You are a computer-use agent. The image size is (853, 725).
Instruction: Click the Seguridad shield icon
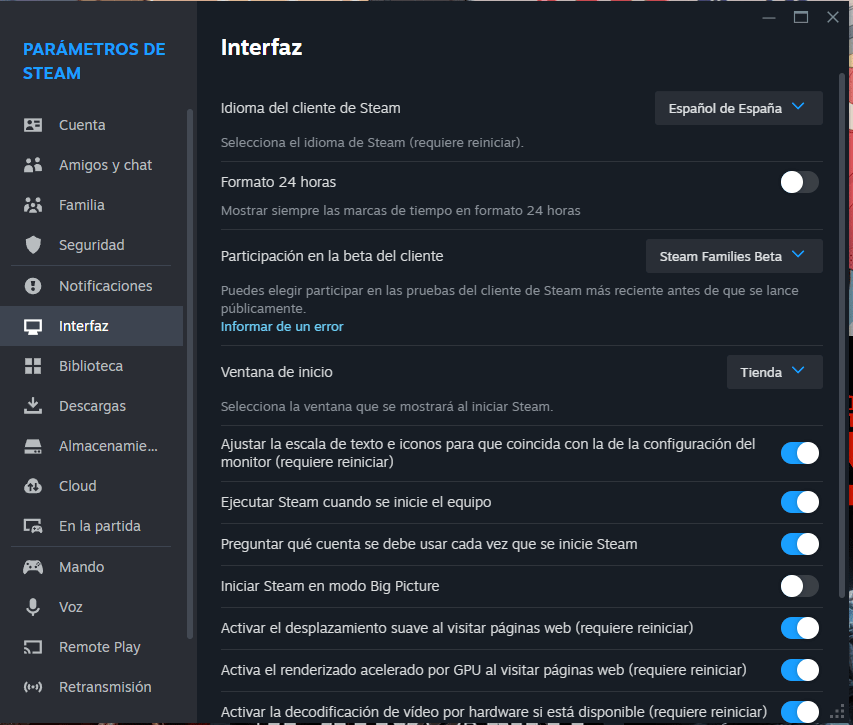[33, 245]
